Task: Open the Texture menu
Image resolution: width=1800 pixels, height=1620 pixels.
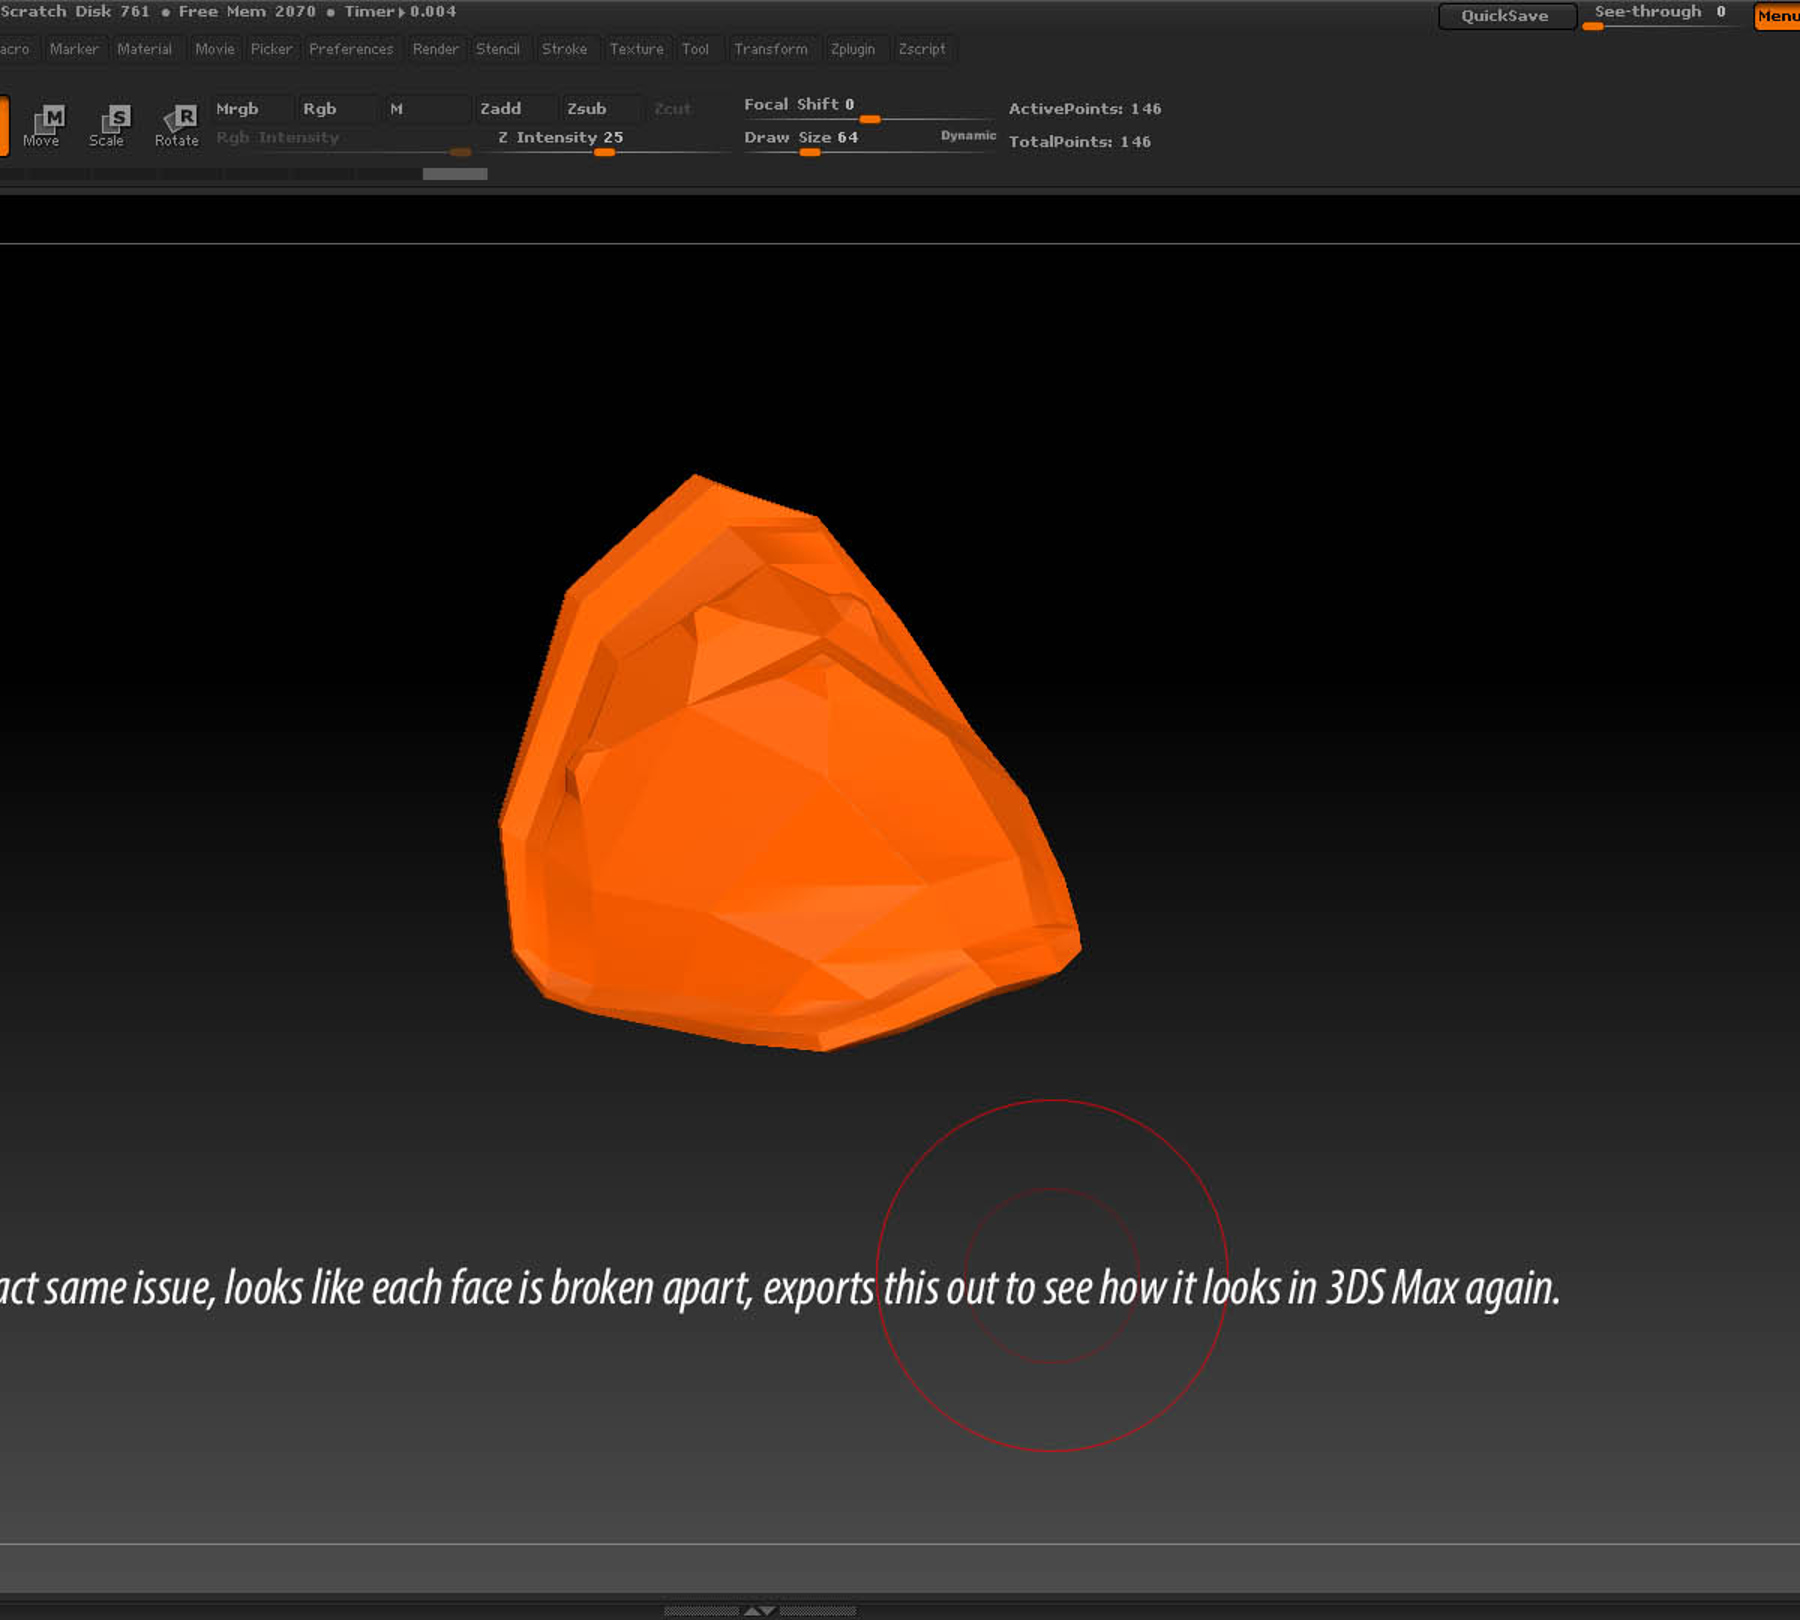Action: pyautogui.click(x=637, y=48)
